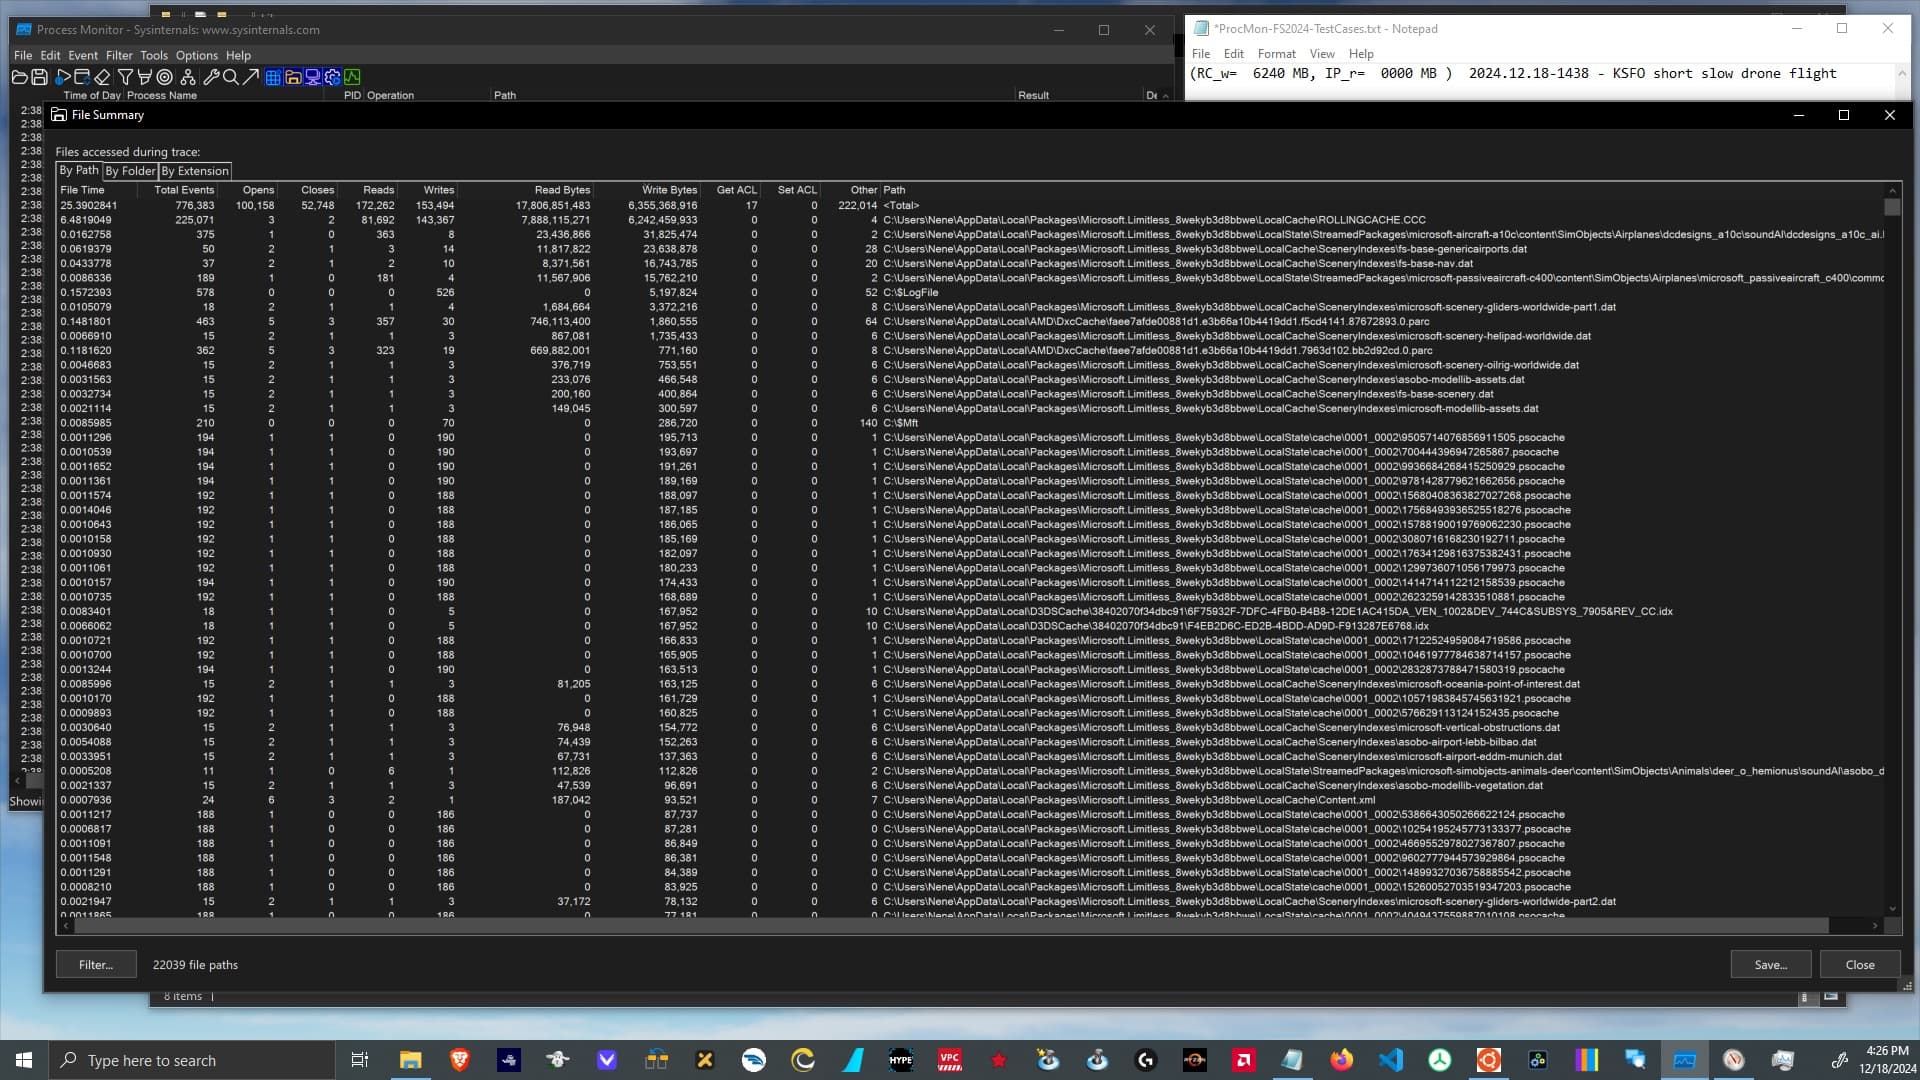Click the Jump To arrow toolbar icon
Viewport: 1920px width, 1080px height.
pyautogui.click(x=251, y=77)
